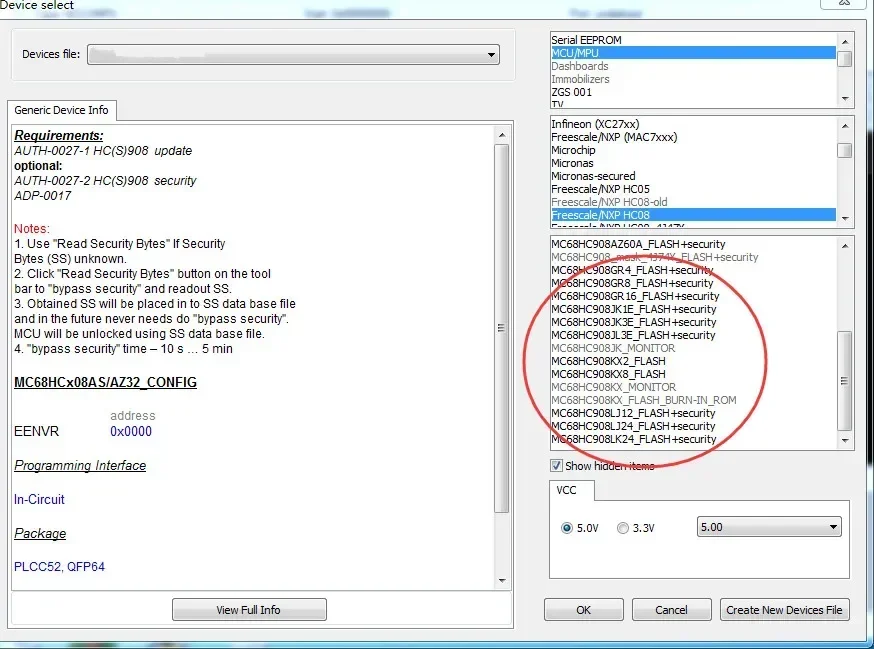
Task: Choose Immobilizers in the category list
Action: [x=693, y=79]
